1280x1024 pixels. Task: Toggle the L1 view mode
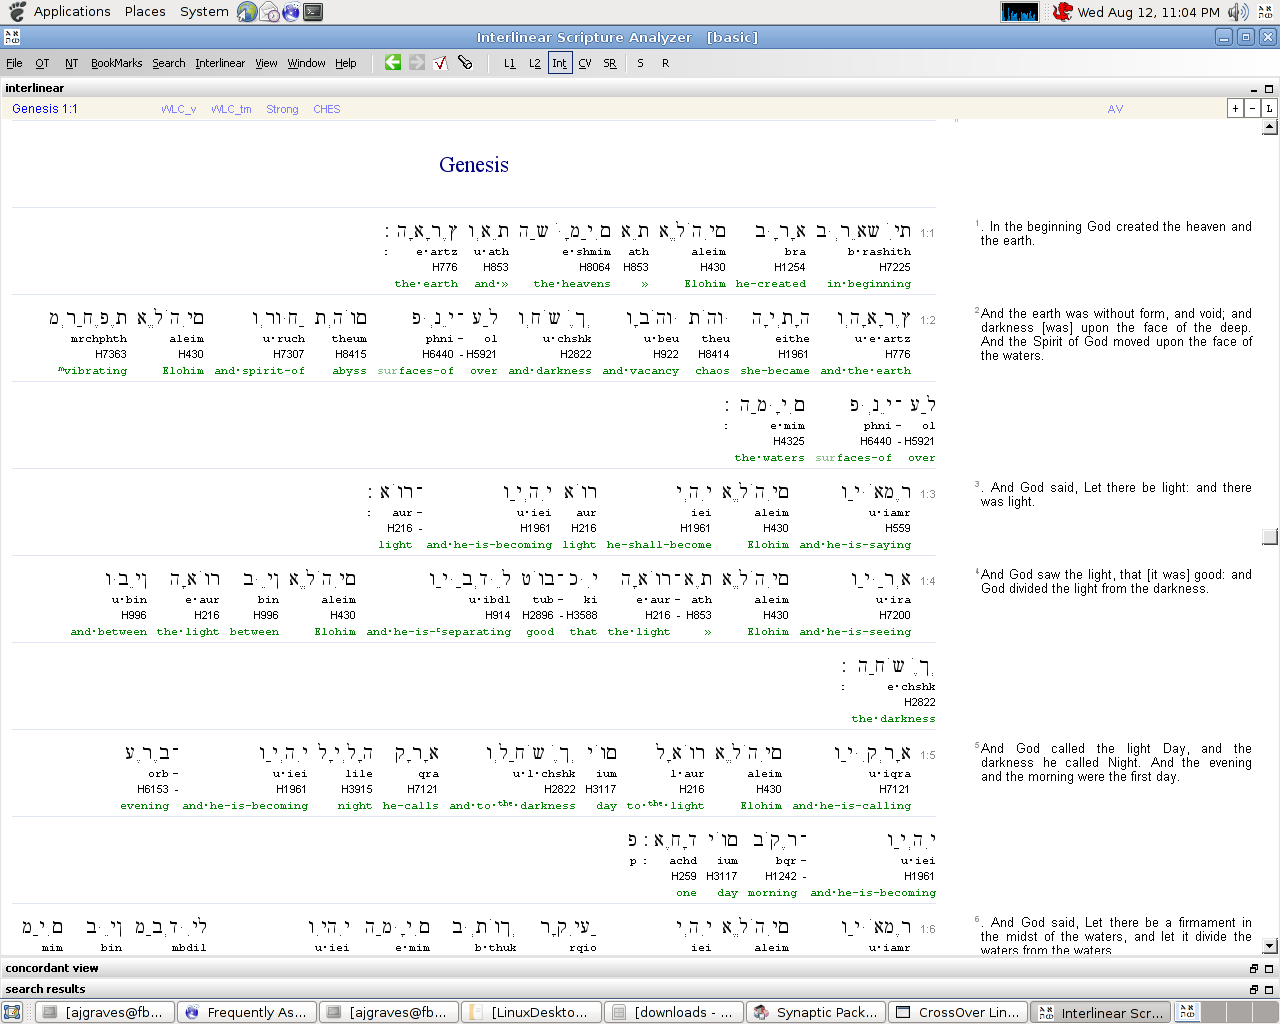tap(510, 62)
